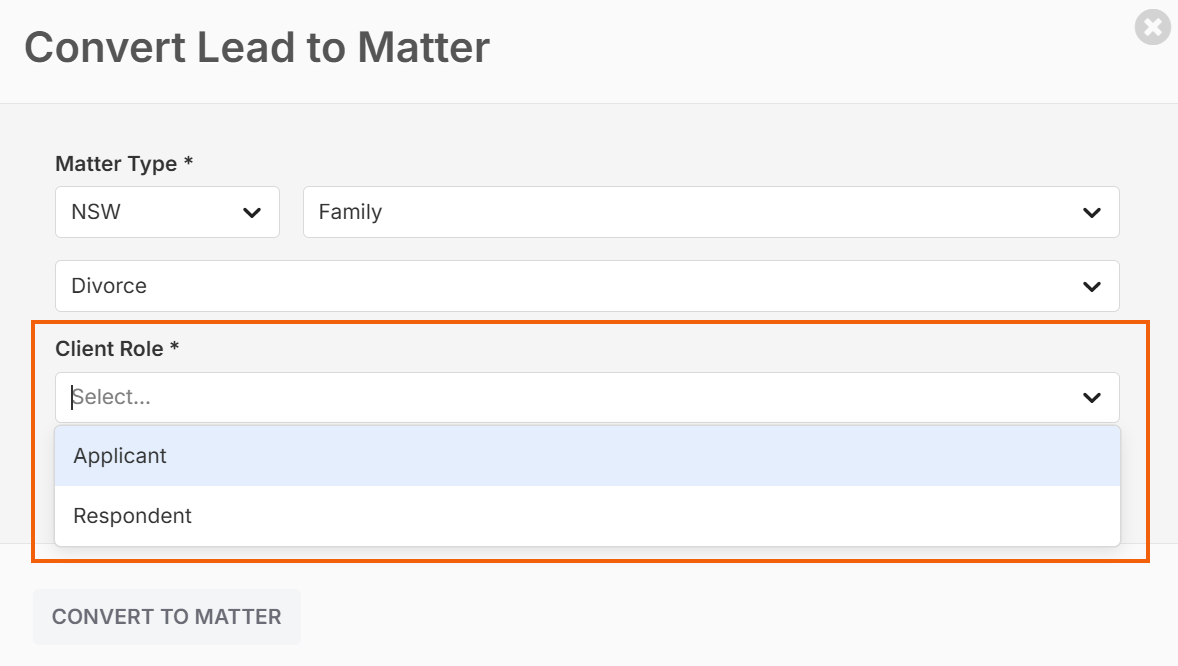Click the Convert Lead to Matter heading
Viewport: 1178px width, 666px height.
(x=257, y=47)
